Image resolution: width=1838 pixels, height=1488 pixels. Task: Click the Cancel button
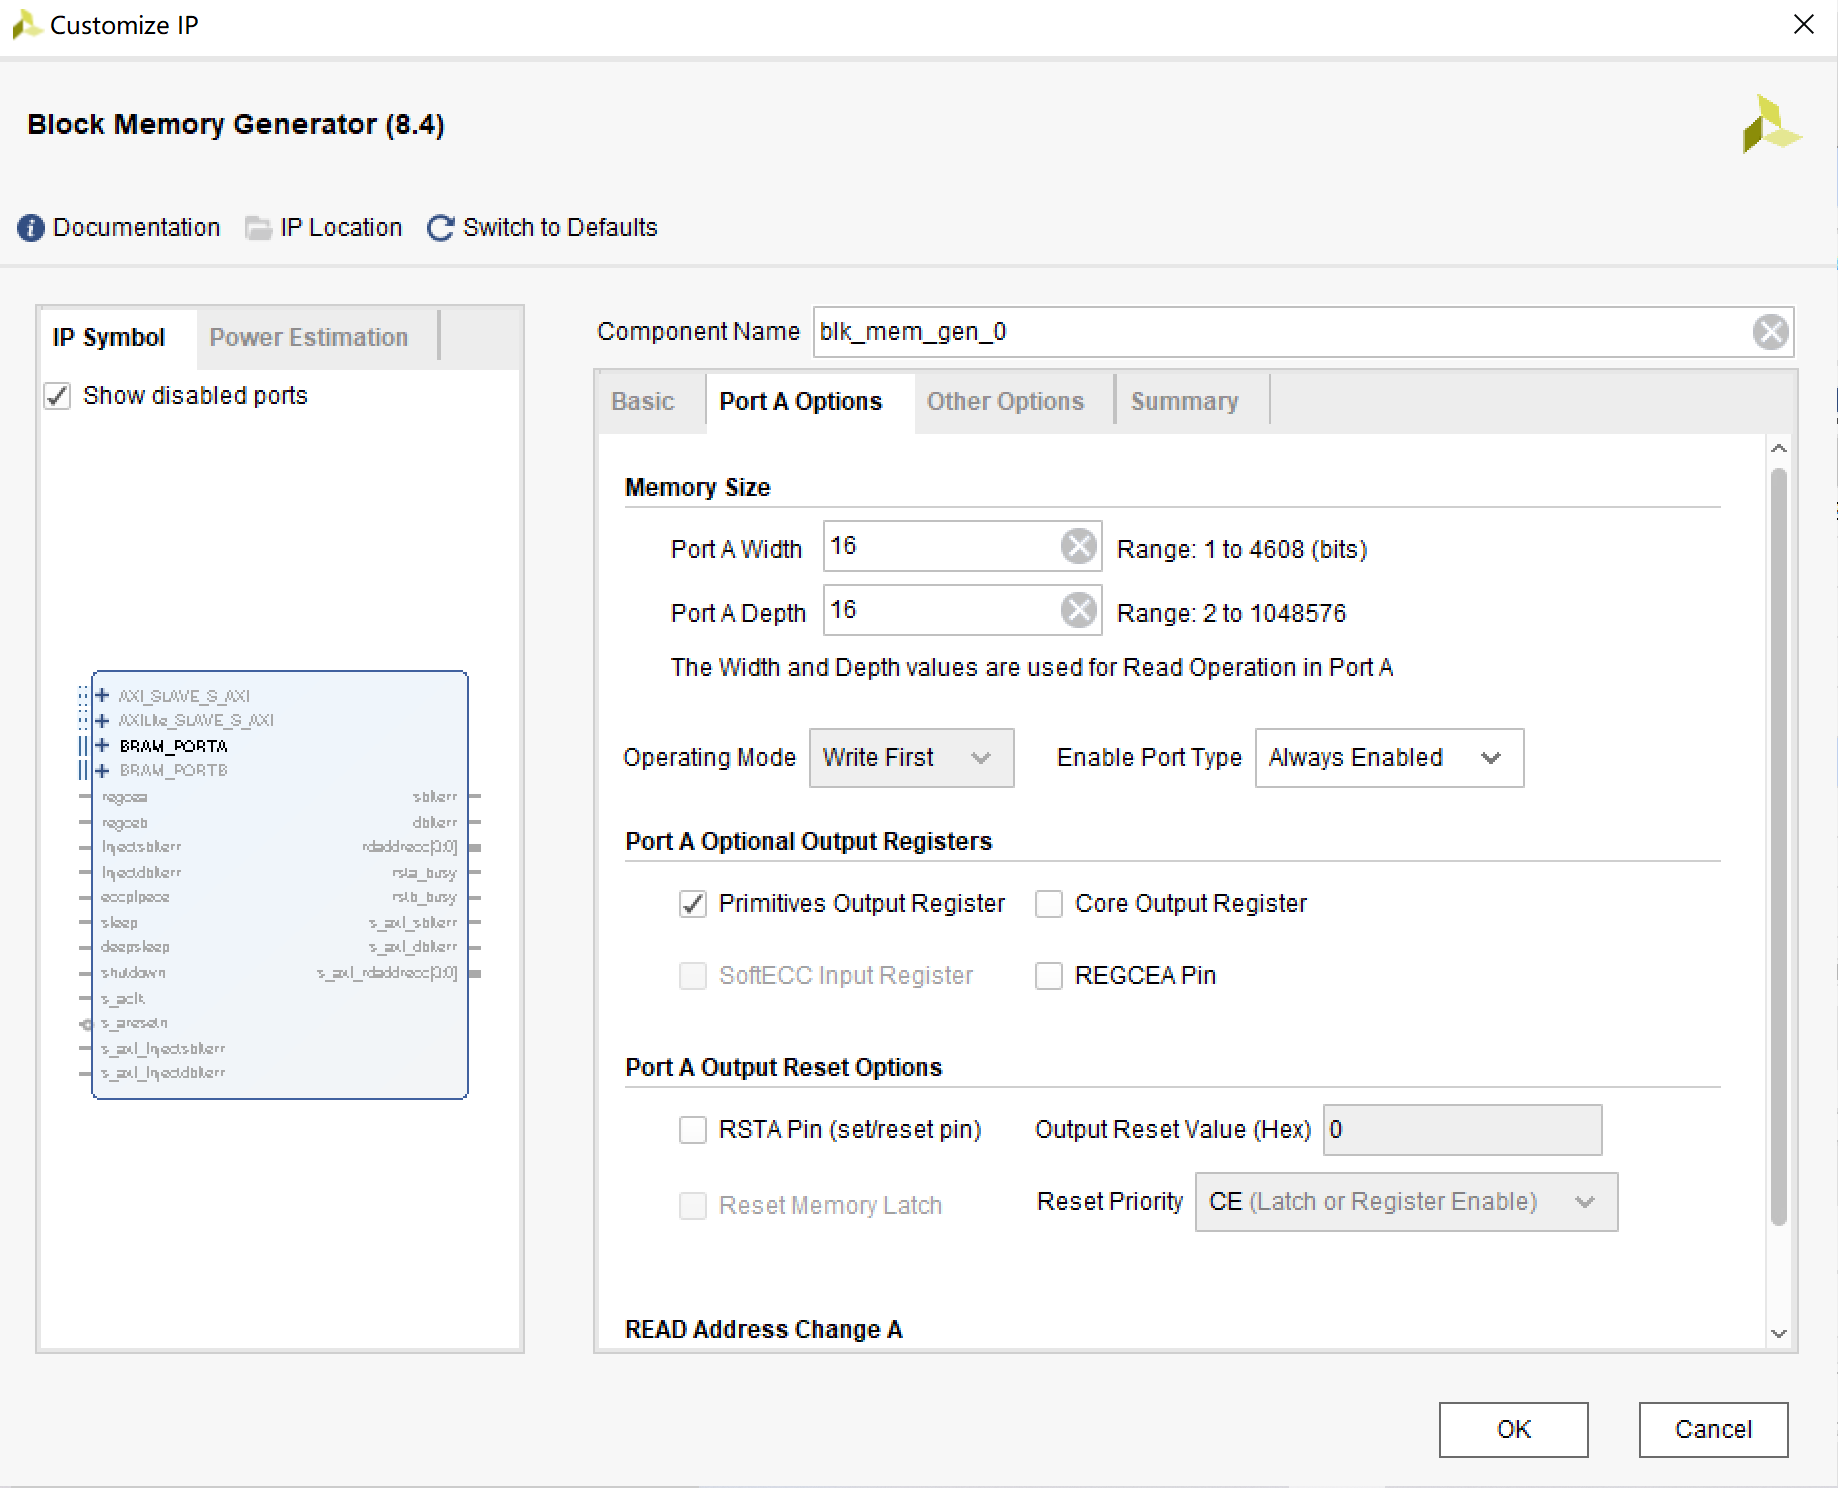pos(1713,1430)
